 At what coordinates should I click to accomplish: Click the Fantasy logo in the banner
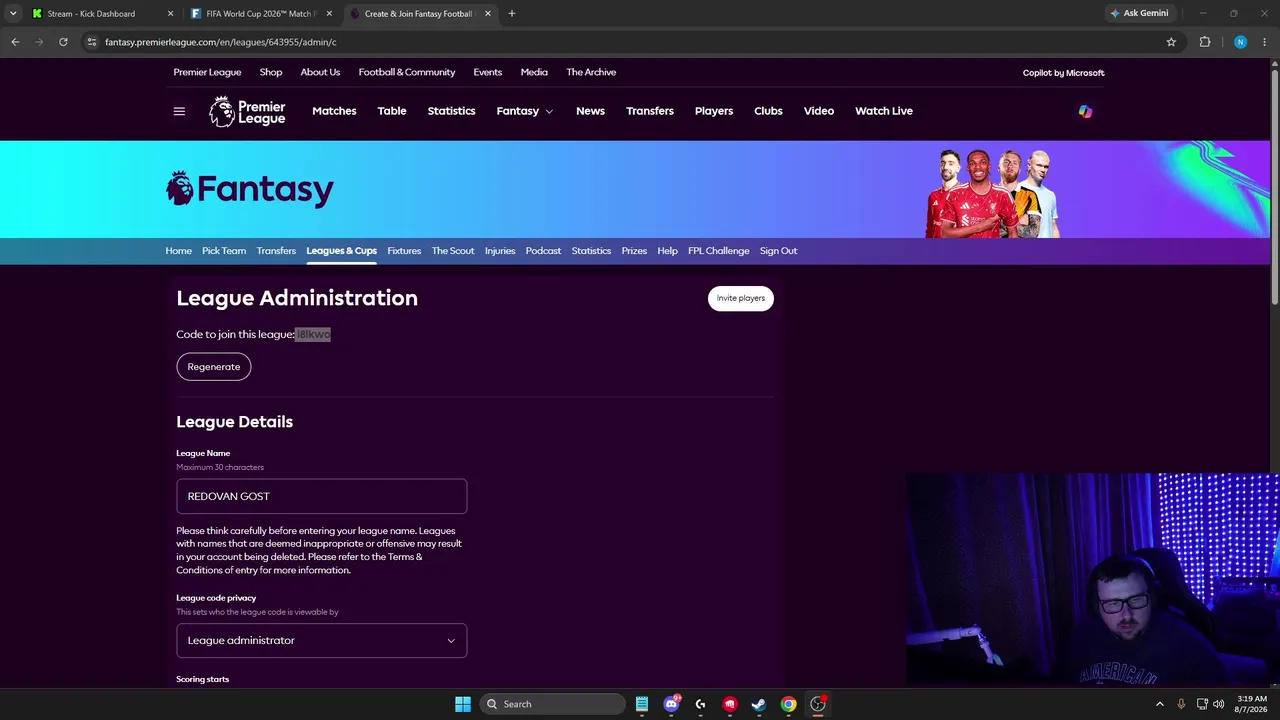[250, 189]
